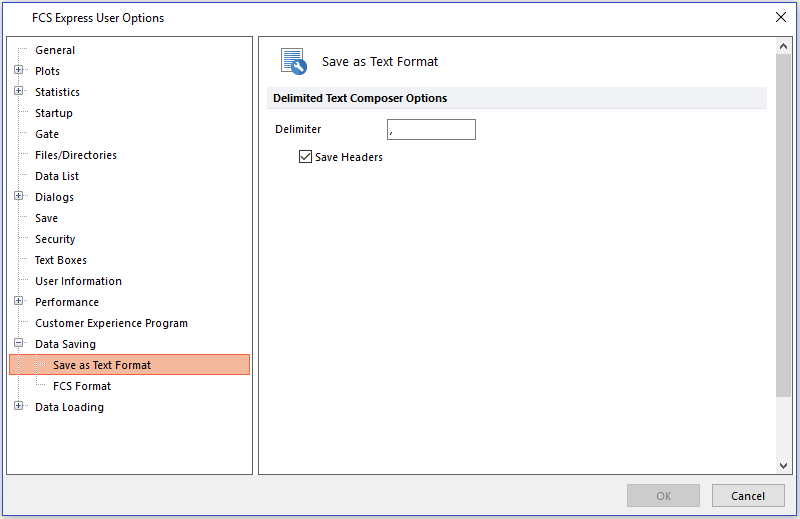Open FCS Format options
Screen dimensions: 800x519
(82, 386)
